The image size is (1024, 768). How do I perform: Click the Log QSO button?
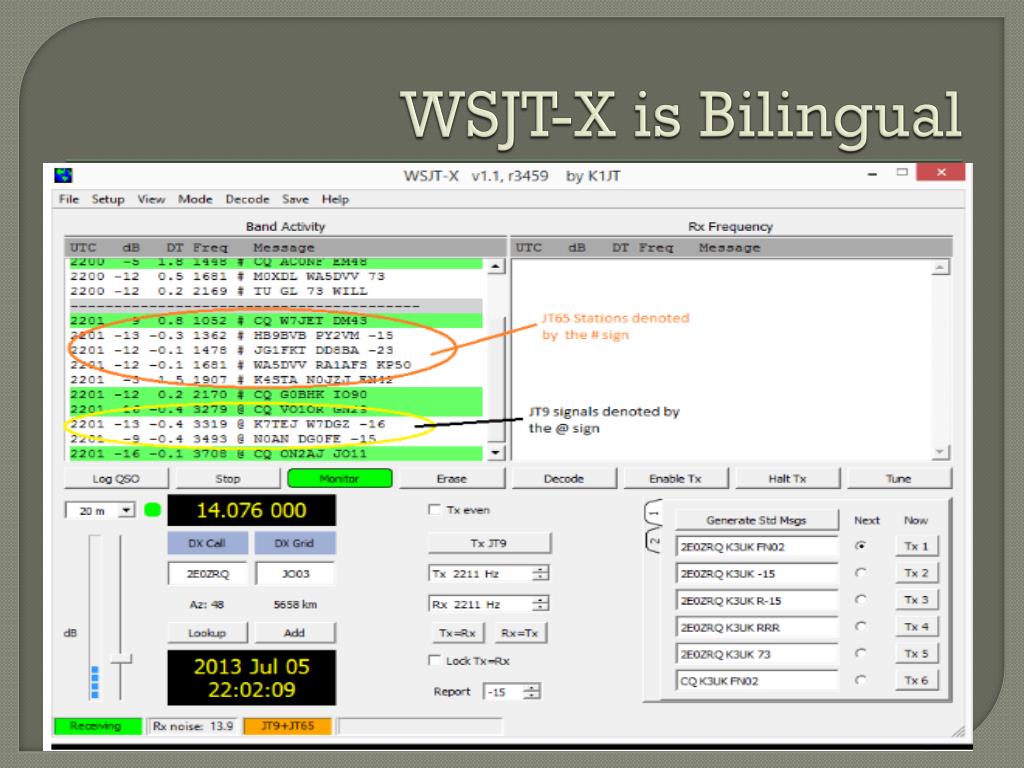[116, 479]
